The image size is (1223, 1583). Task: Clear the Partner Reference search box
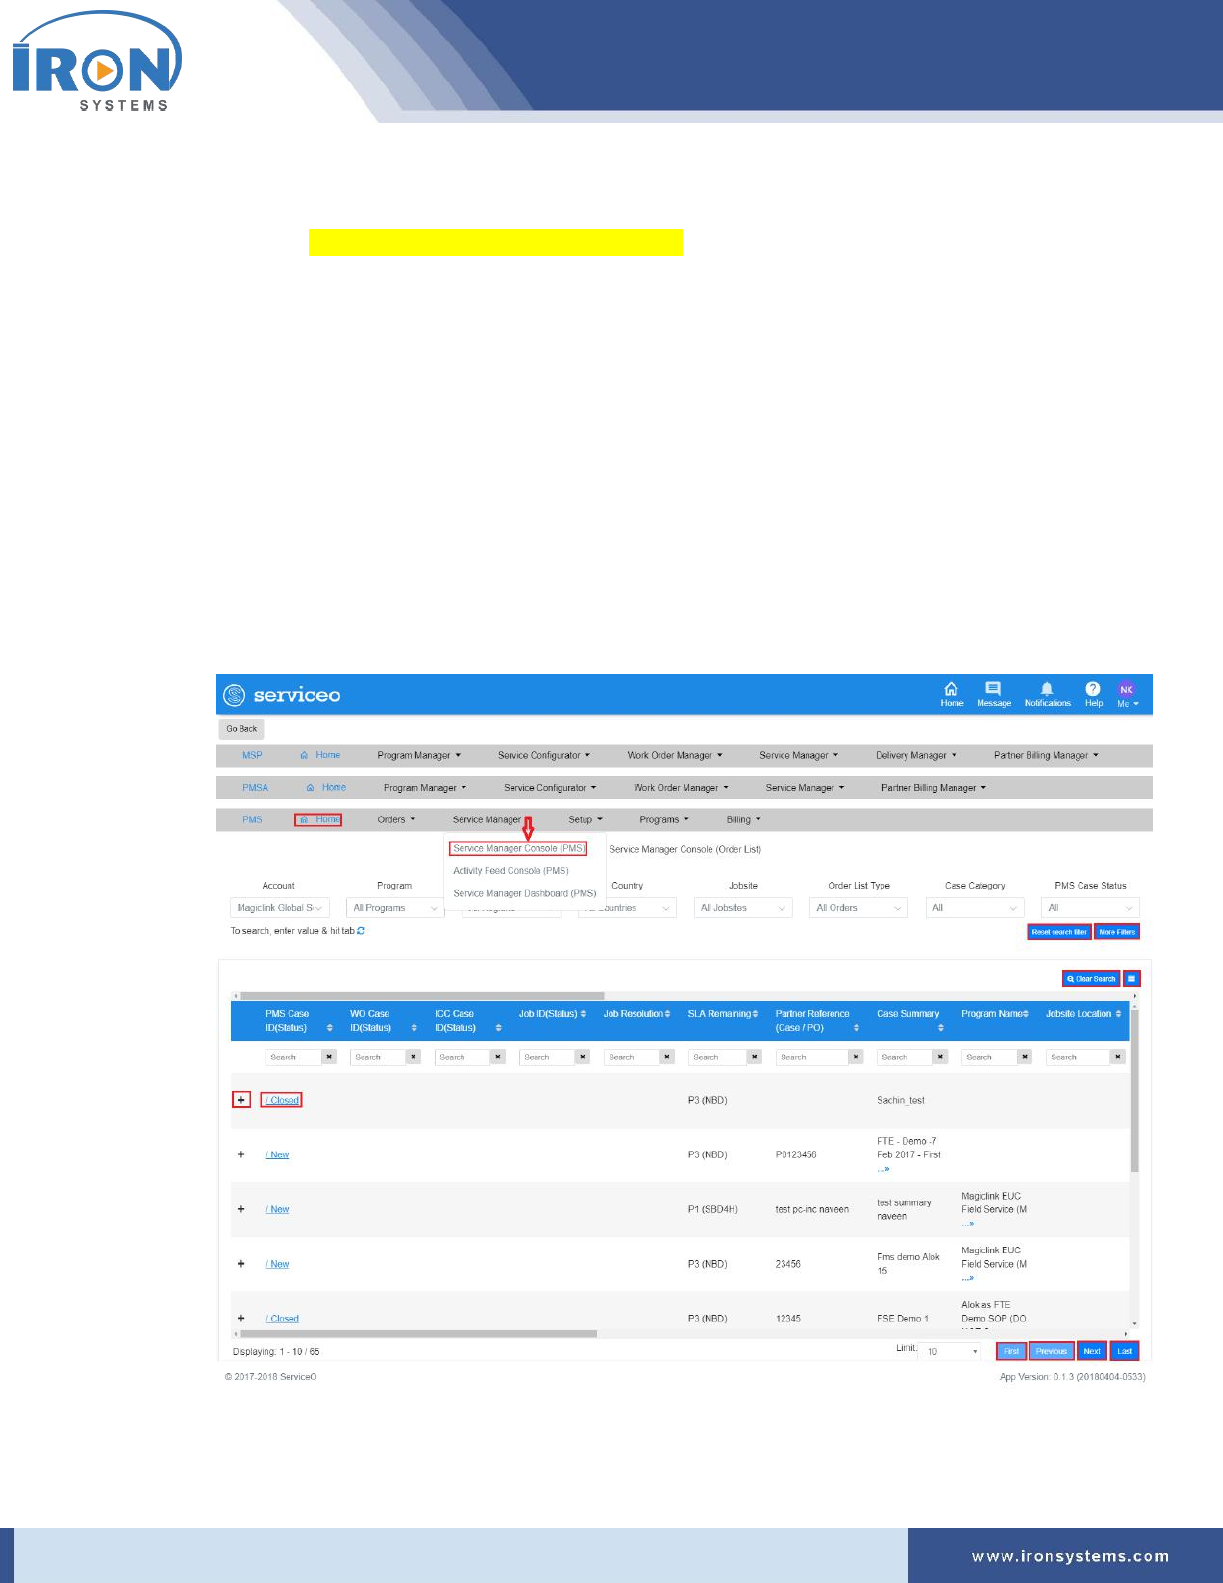[x=855, y=1057]
